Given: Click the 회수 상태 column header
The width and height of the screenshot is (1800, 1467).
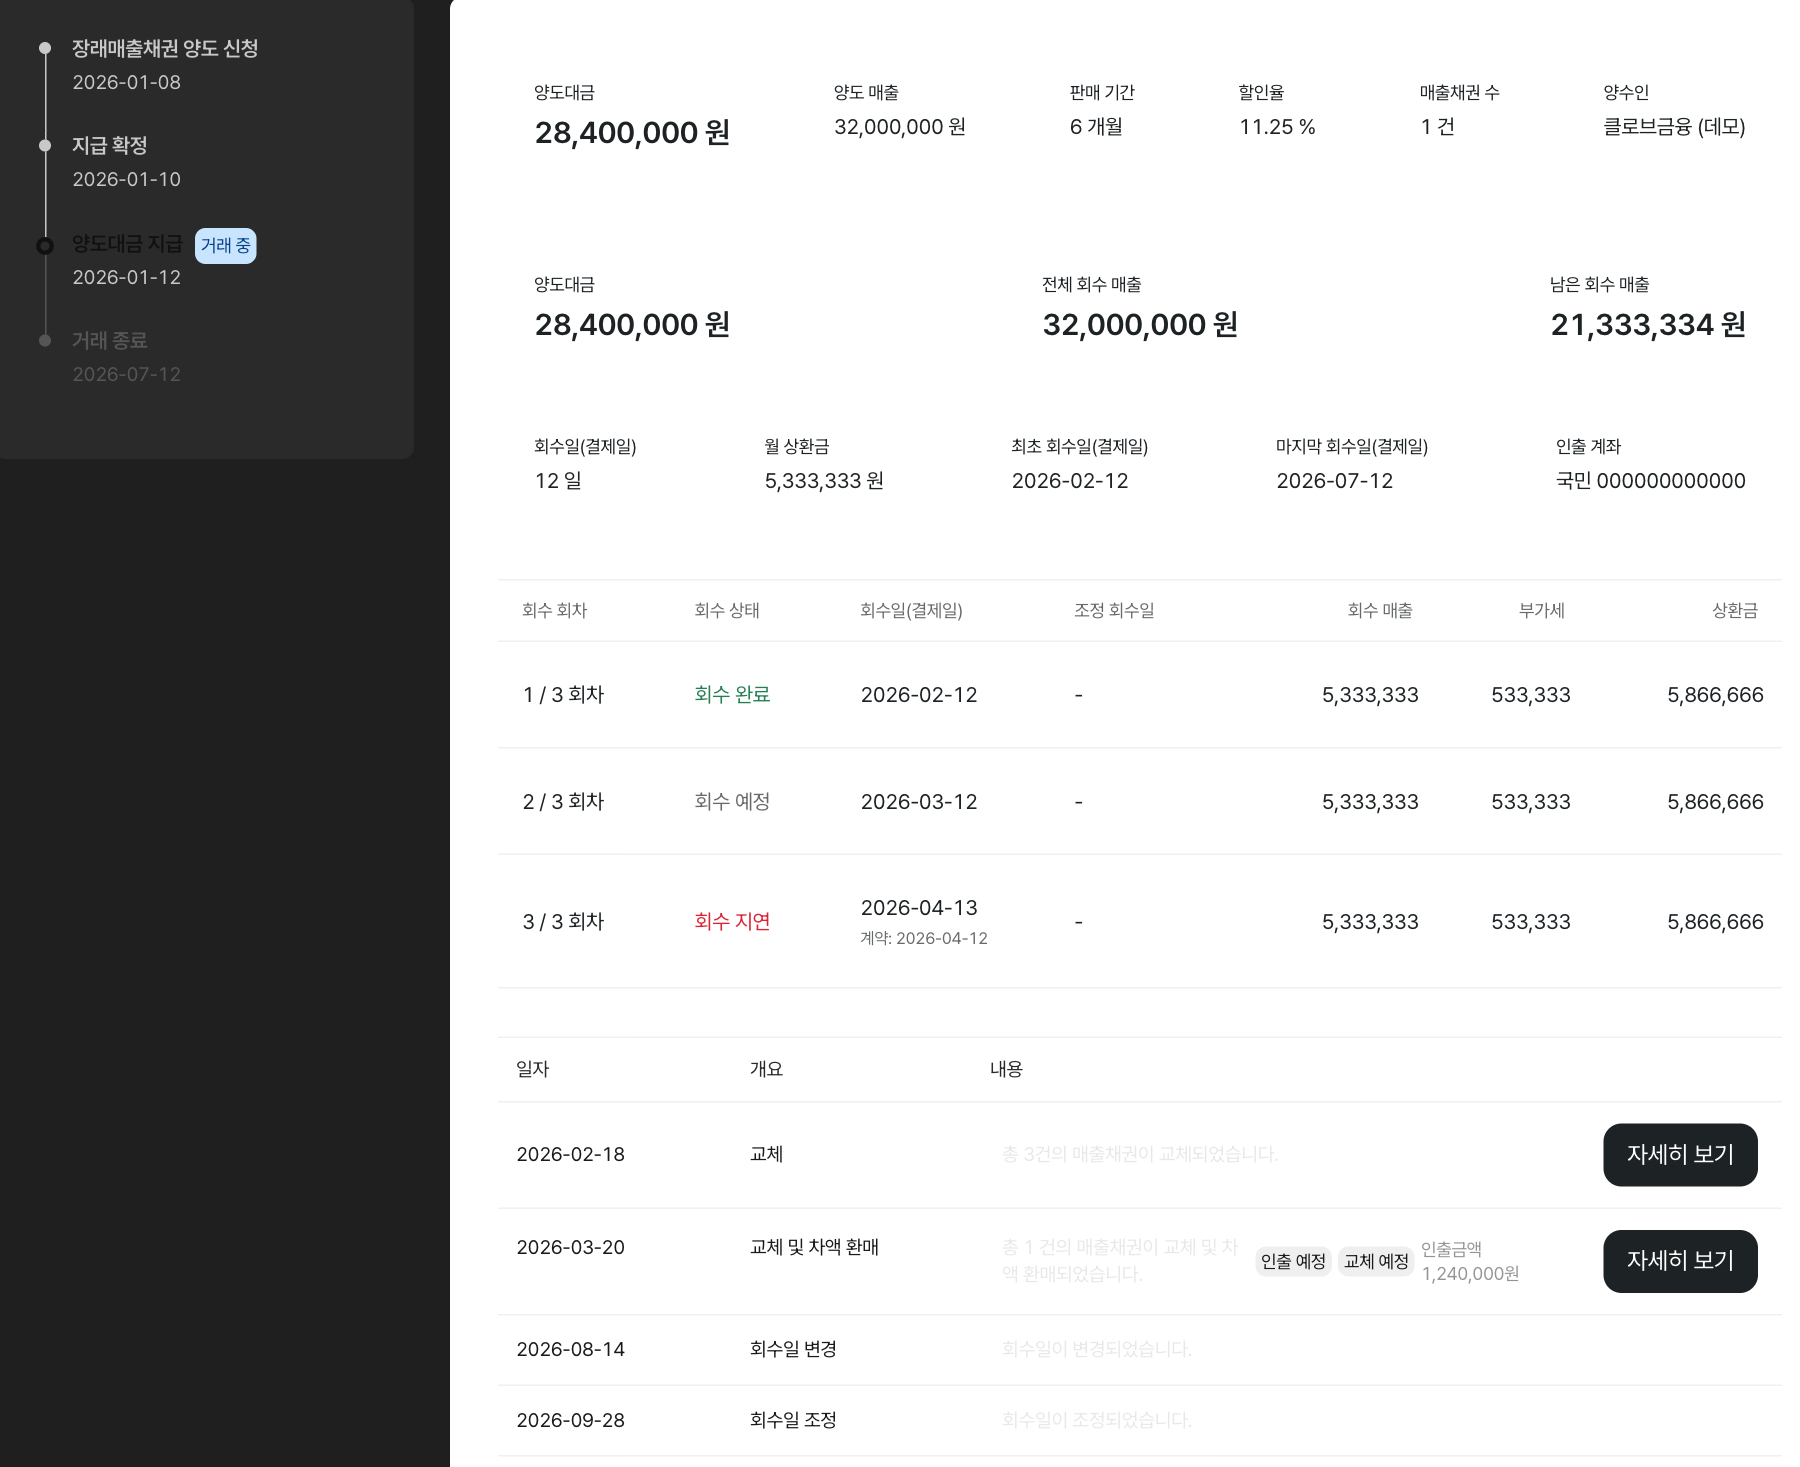Looking at the screenshot, I should 727,611.
